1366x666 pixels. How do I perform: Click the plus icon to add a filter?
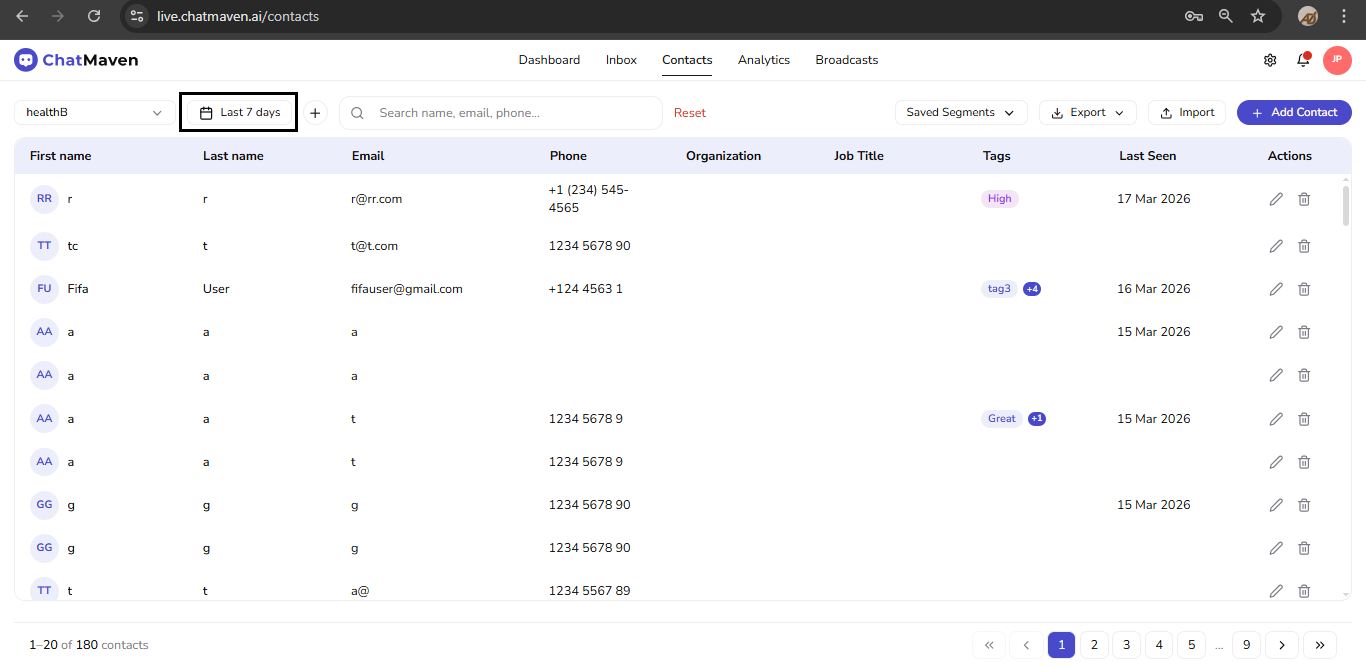point(315,113)
